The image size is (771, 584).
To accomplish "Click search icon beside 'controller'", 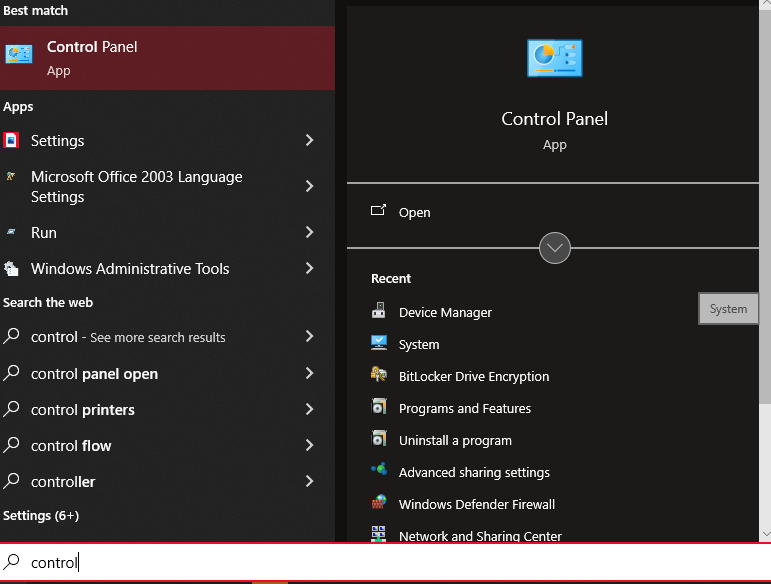I will 11,481.
